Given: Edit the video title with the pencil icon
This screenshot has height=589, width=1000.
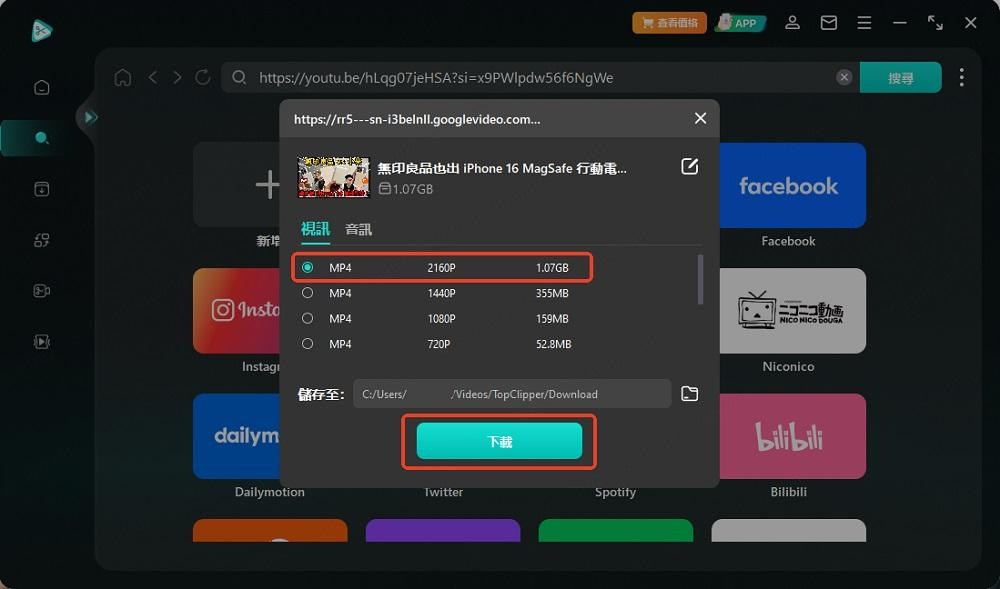Looking at the screenshot, I should click(689, 167).
